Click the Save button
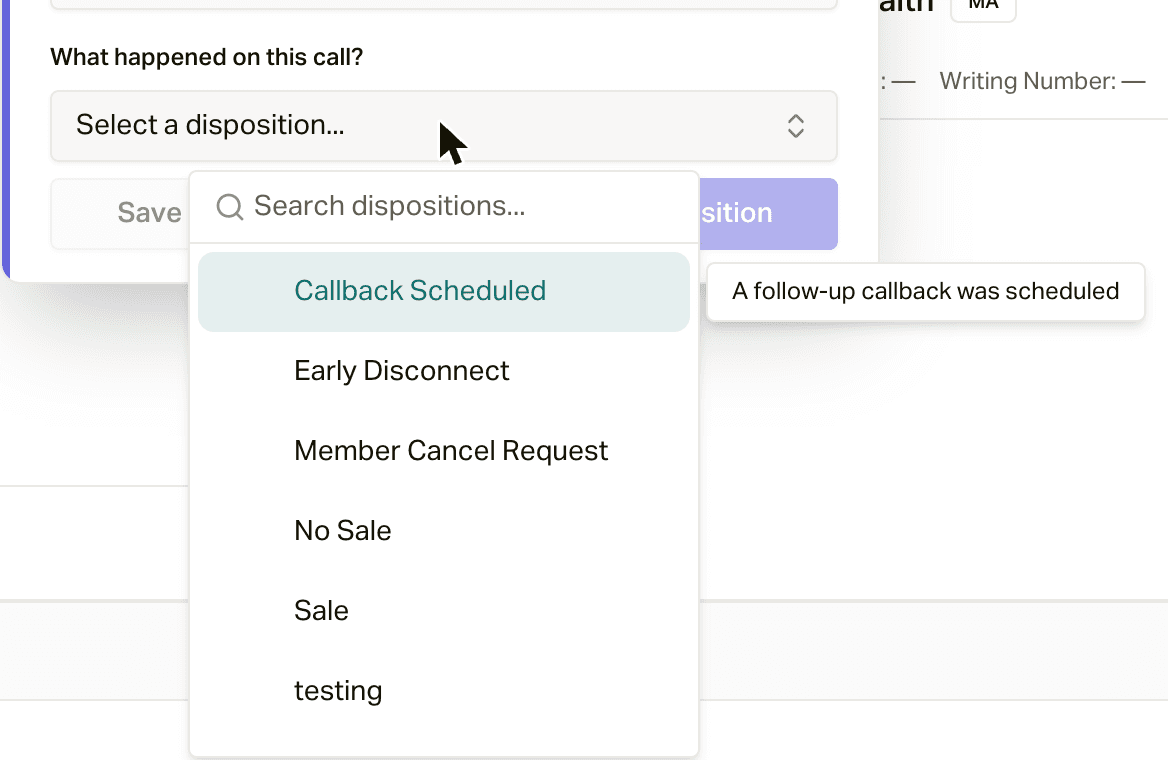Viewport: 1168px width, 760px height. click(121, 213)
